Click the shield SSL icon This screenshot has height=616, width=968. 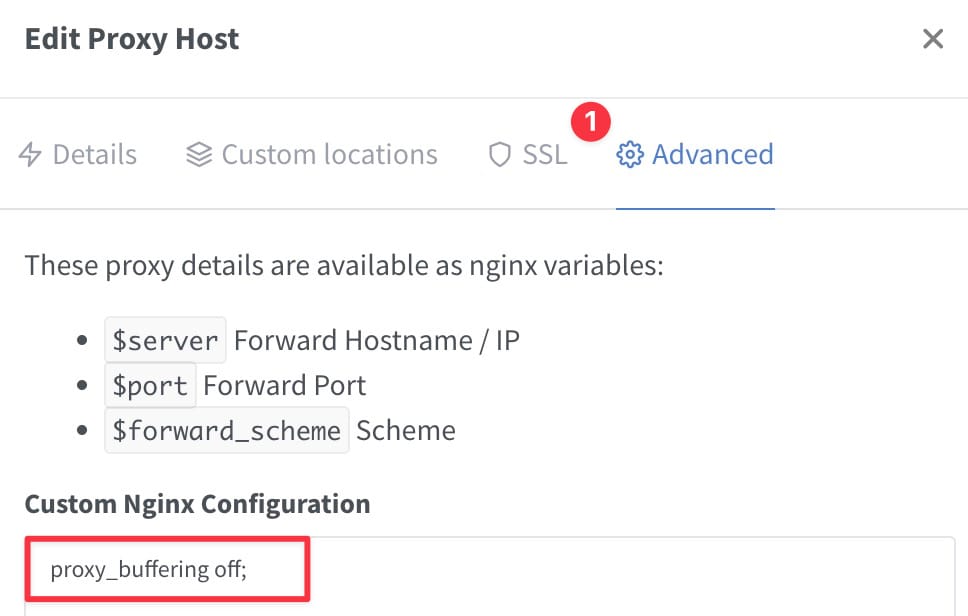(x=499, y=154)
